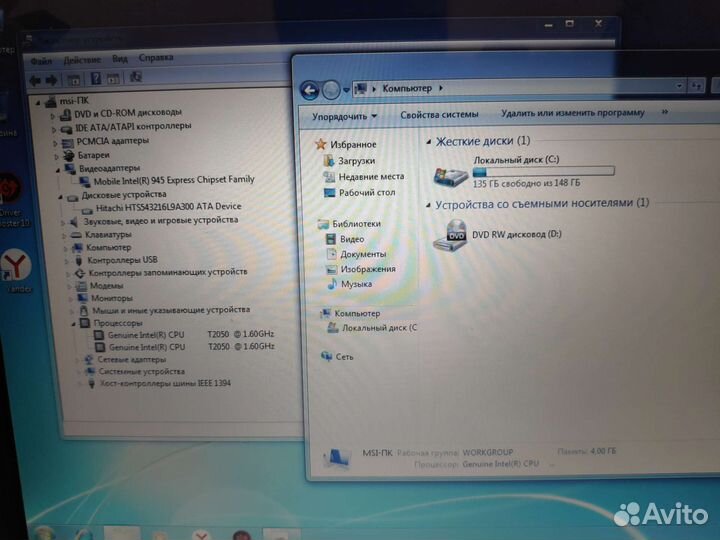Open the Упорядочить dropdown

pyautogui.click(x=344, y=117)
